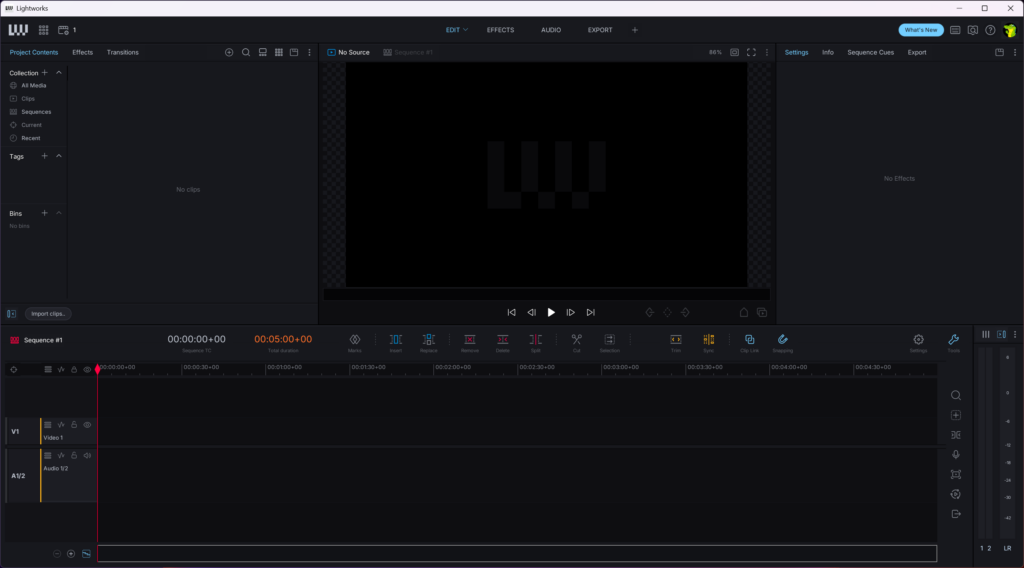This screenshot has width=1024, height=568.
Task: Open the viewer zoom percentage dropdown
Action: click(x=715, y=52)
